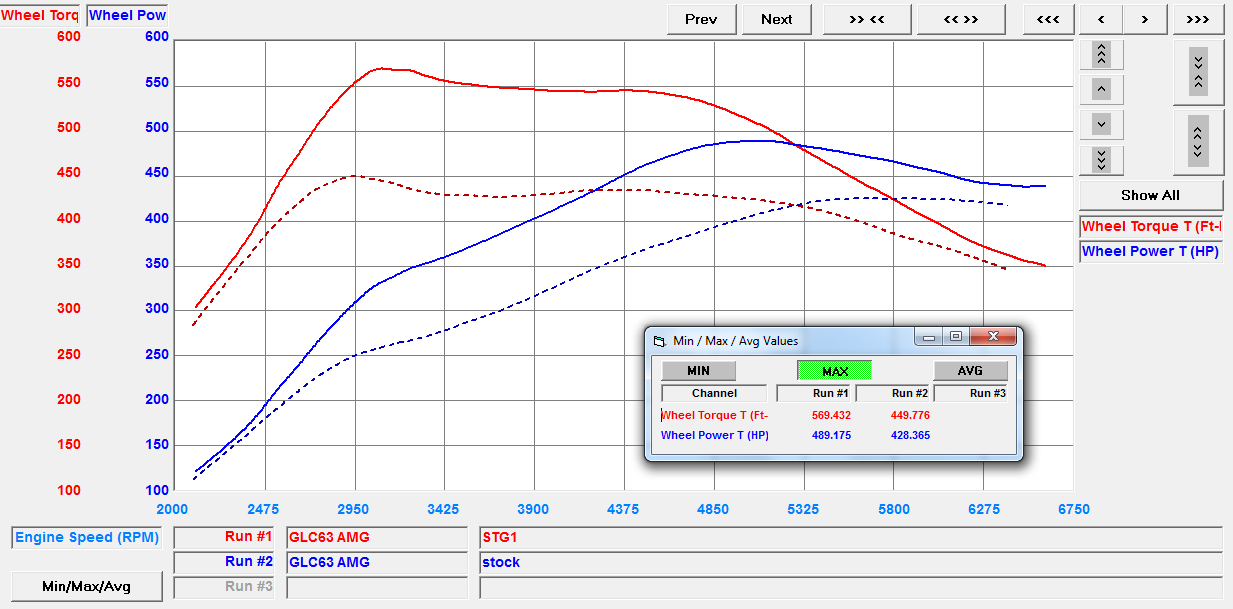Click the single up chevron button
Screen dimensions: 1233x609
click(1101, 89)
